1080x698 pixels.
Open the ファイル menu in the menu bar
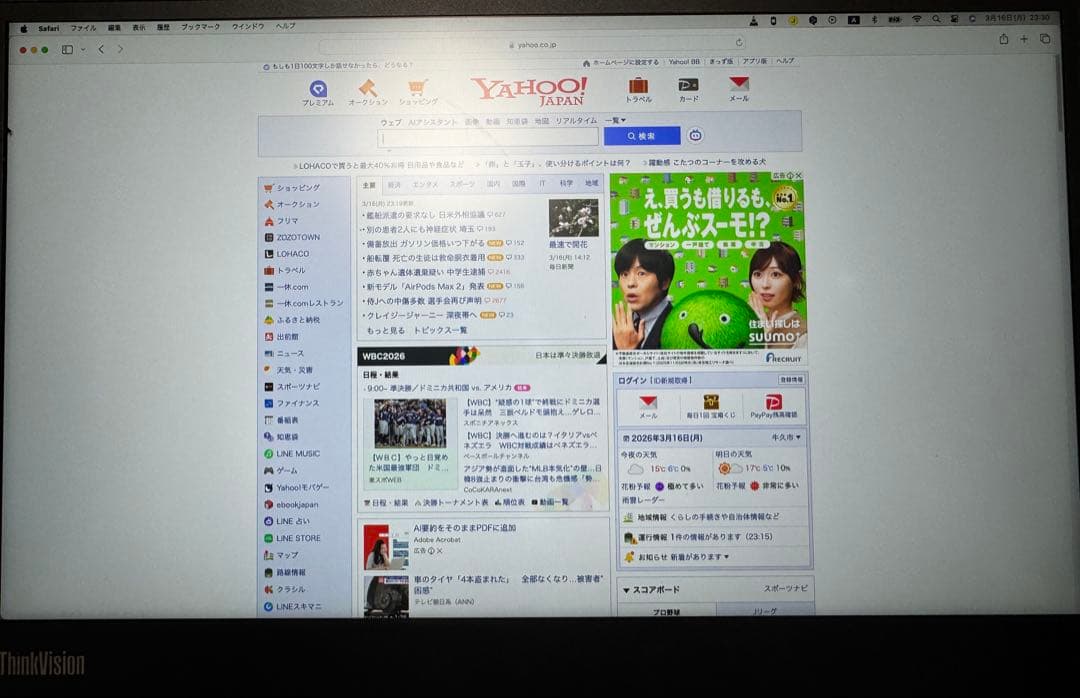point(83,28)
